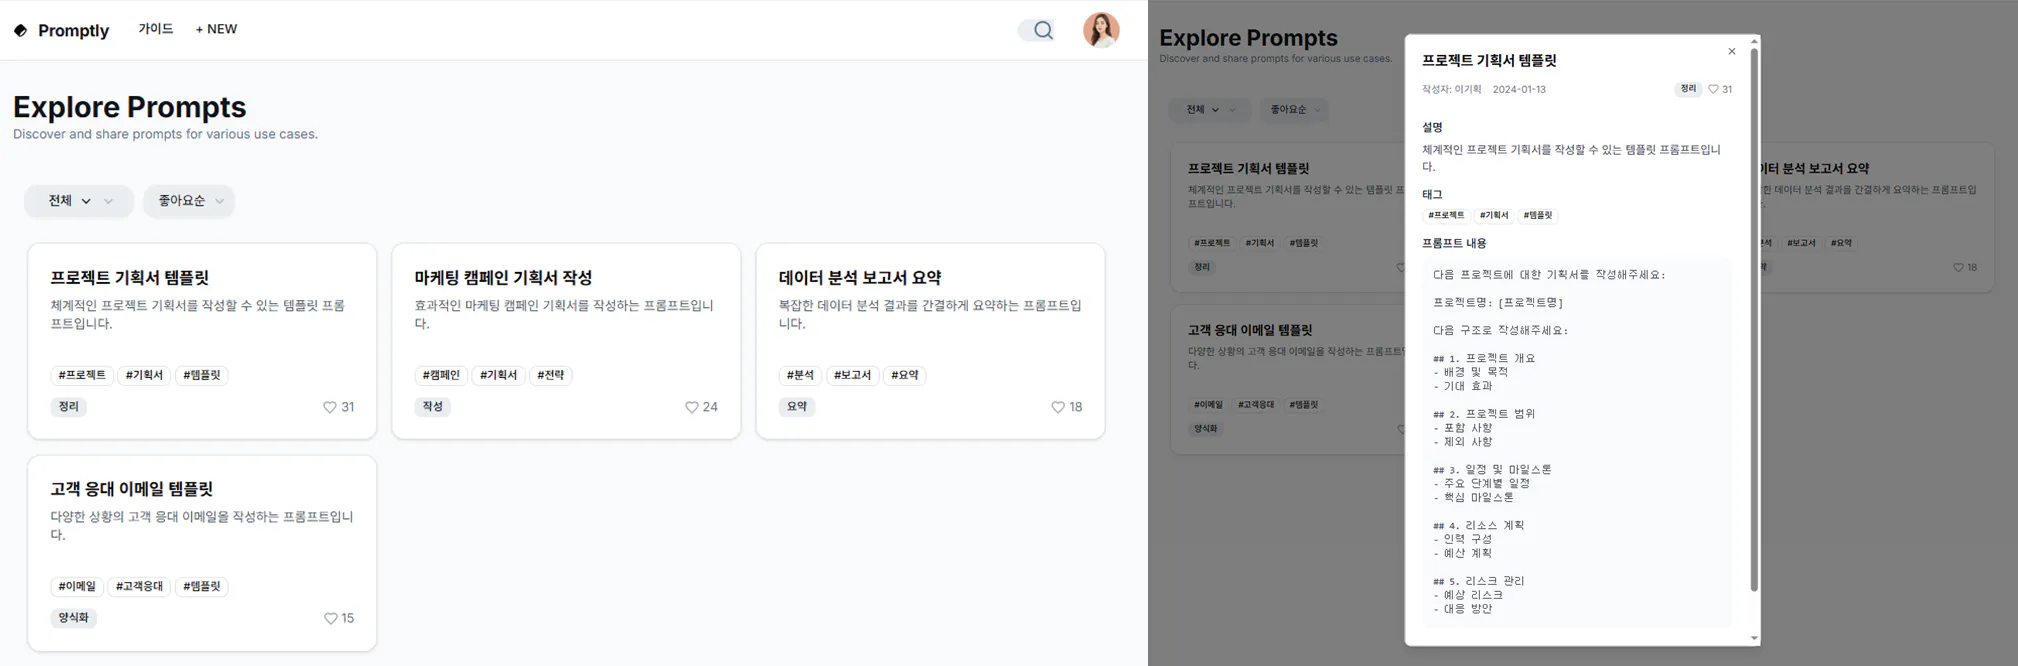Click the 프롬프트 내용 heading

click(1454, 243)
